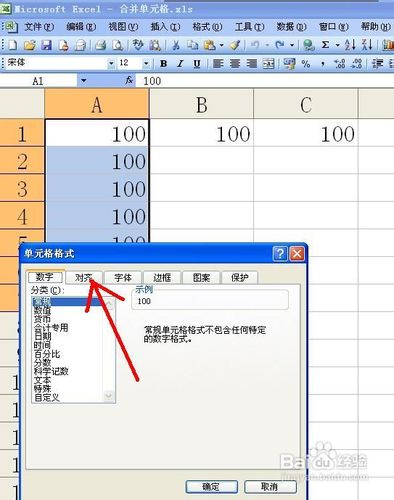Image resolution: width=394 pixels, height=500 pixels.
Task: Click the Undo arrow icon
Action: pos(255,45)
